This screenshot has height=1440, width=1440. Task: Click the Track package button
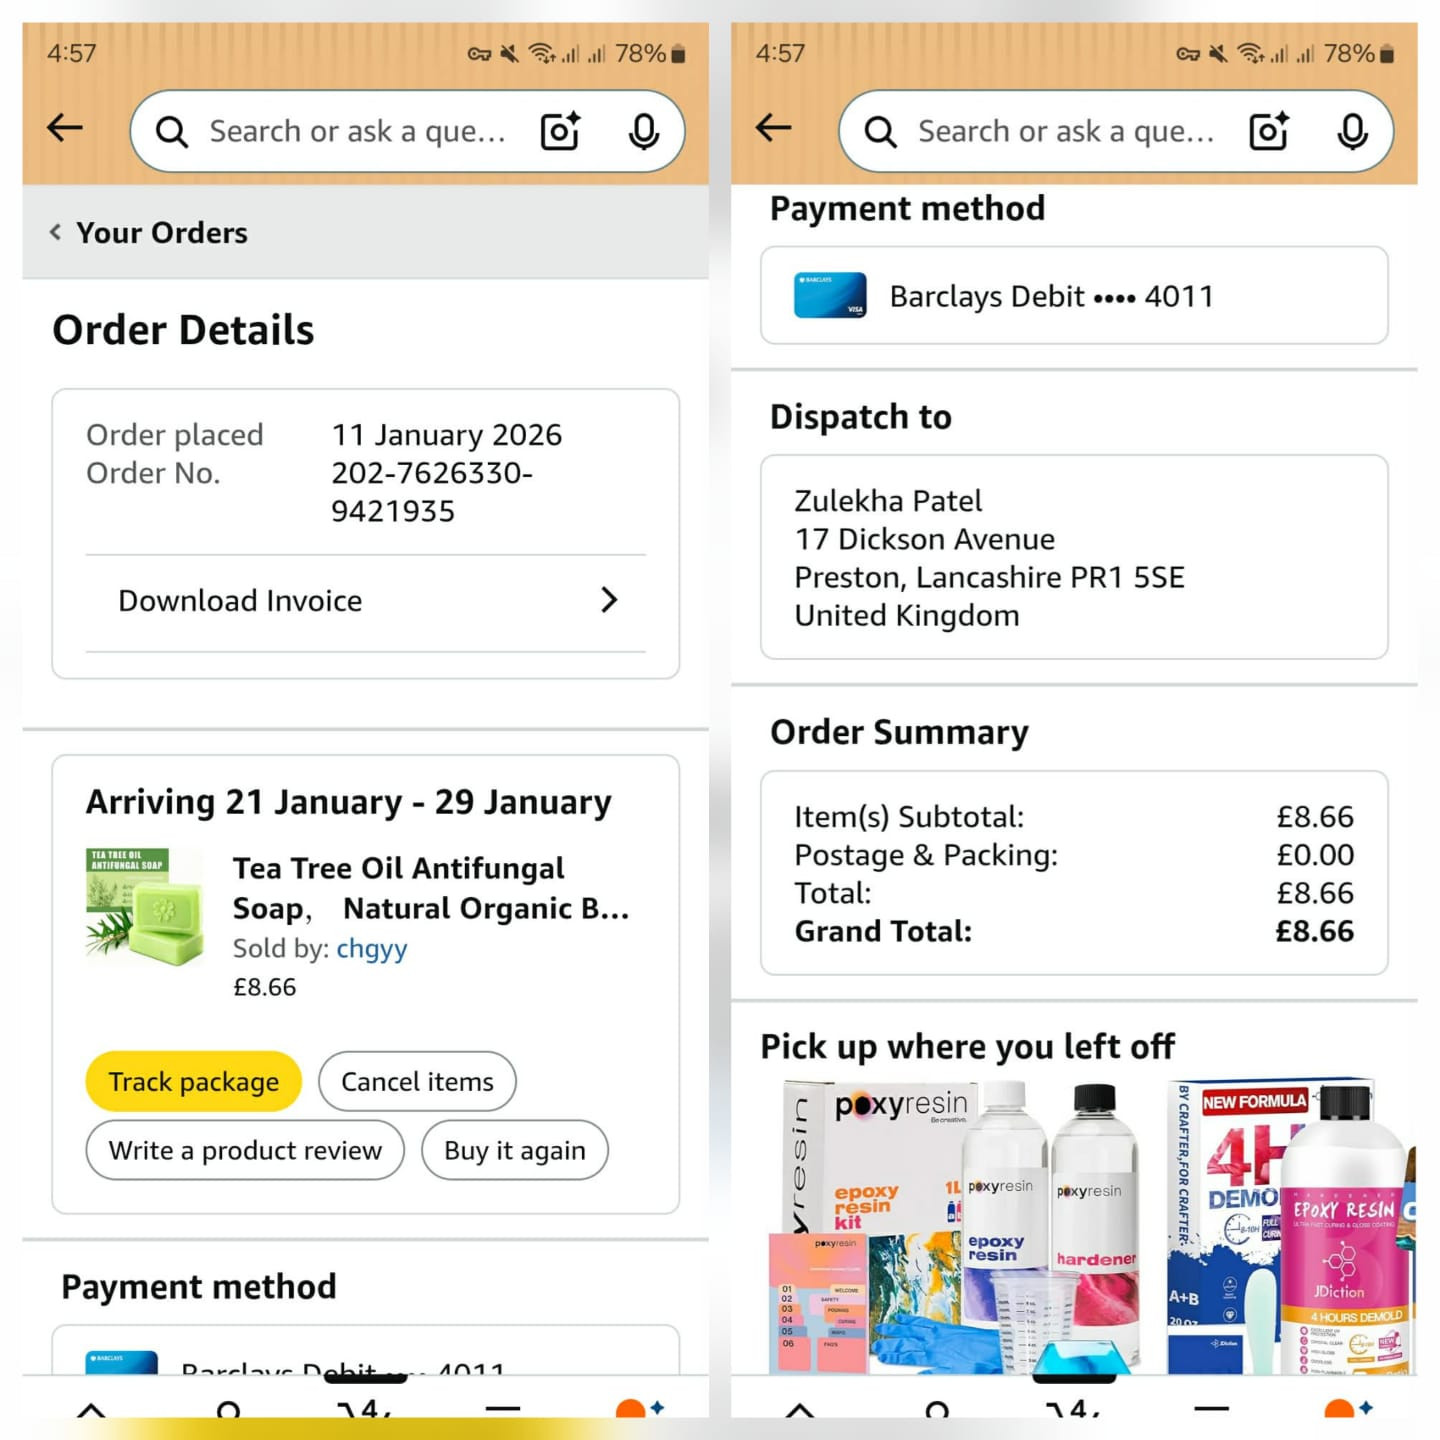pyautogui.click(x=194, y=1082)
